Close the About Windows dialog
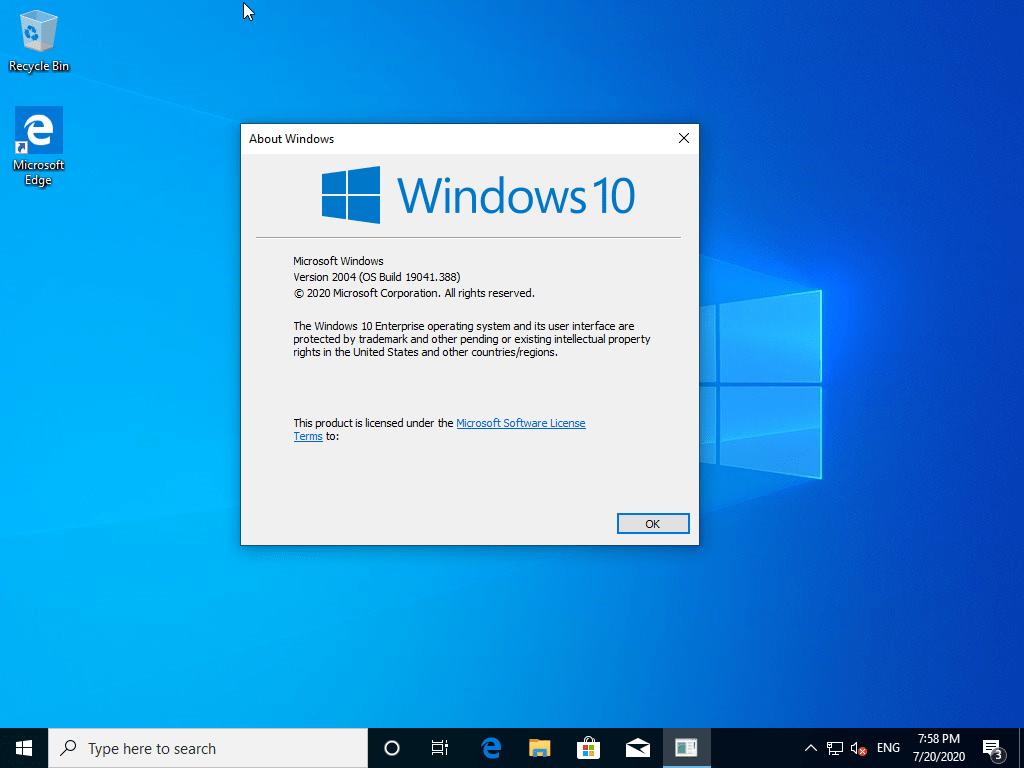 coord(683,138)
